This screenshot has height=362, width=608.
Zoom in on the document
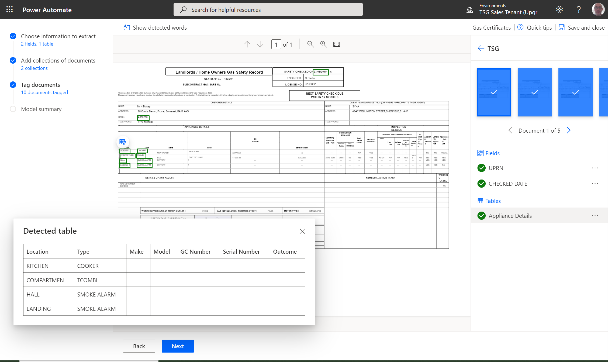tap(323, 44)
